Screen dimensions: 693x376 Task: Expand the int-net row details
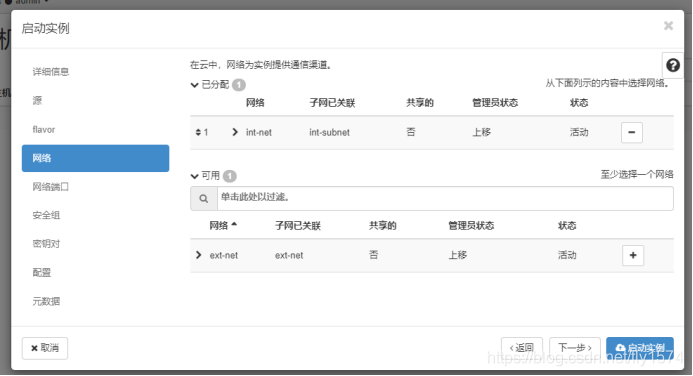point(235,132)
